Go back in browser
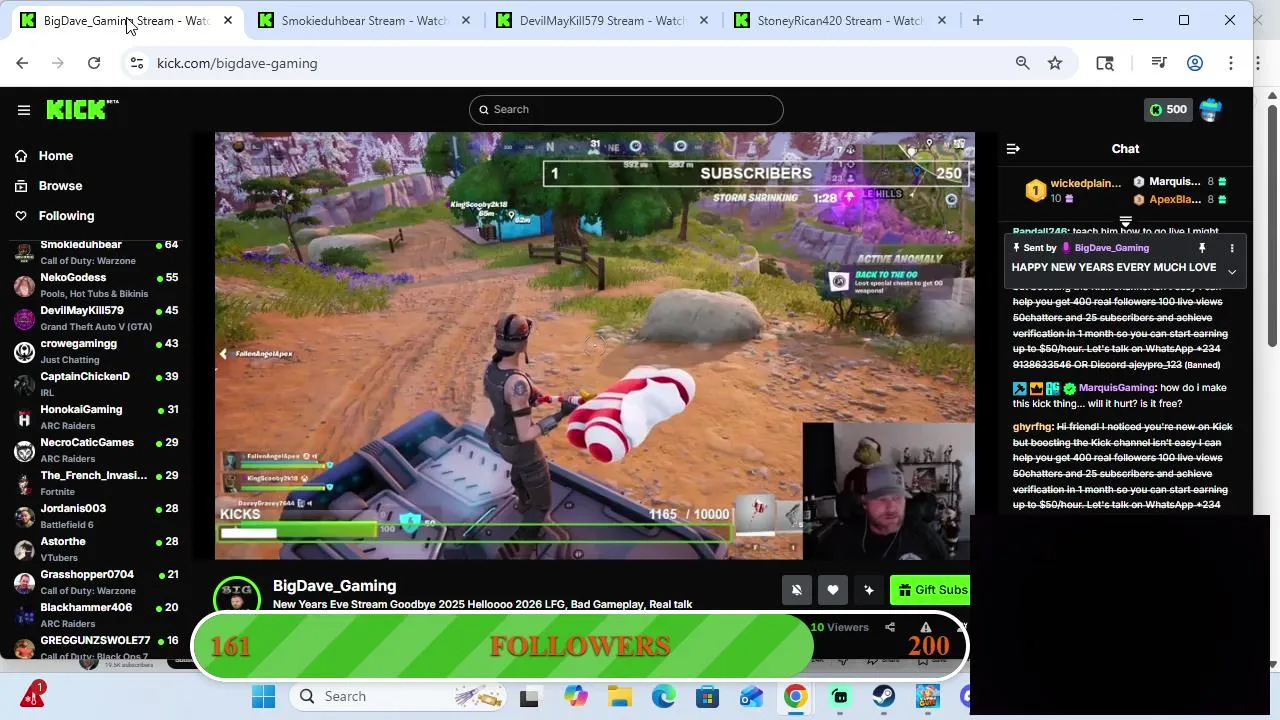 [x=22, y=63]
